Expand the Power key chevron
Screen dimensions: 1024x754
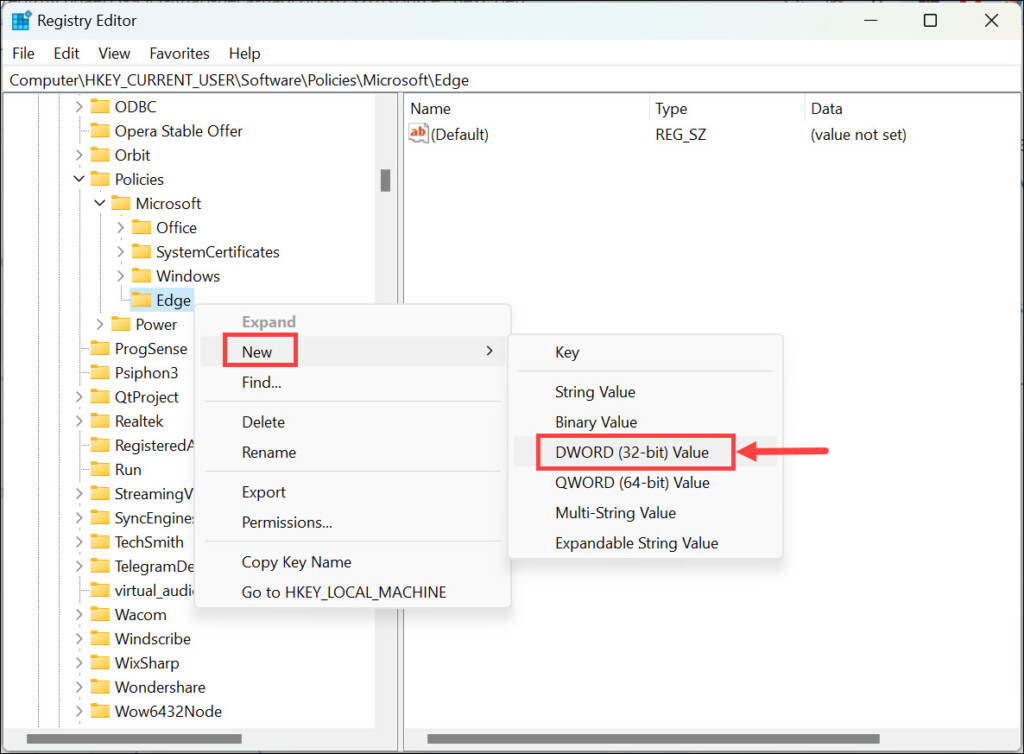(99, 324)
